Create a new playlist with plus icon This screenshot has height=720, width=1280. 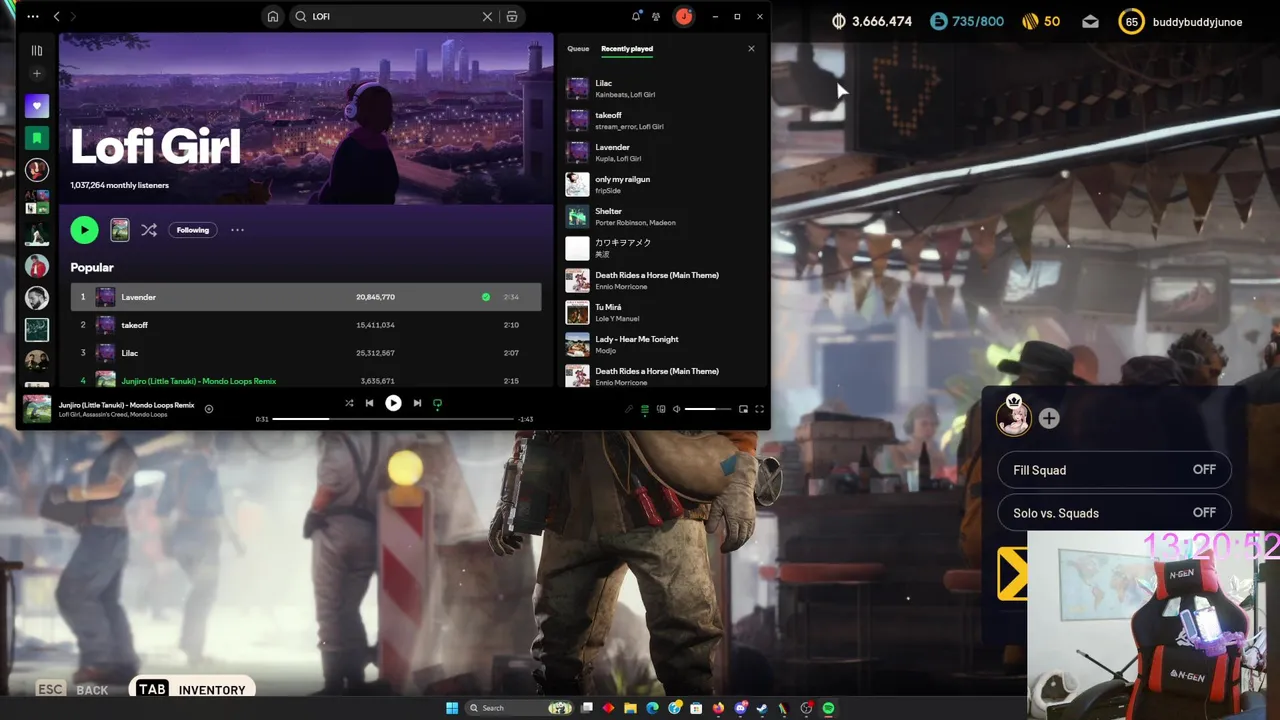(37, 74)
